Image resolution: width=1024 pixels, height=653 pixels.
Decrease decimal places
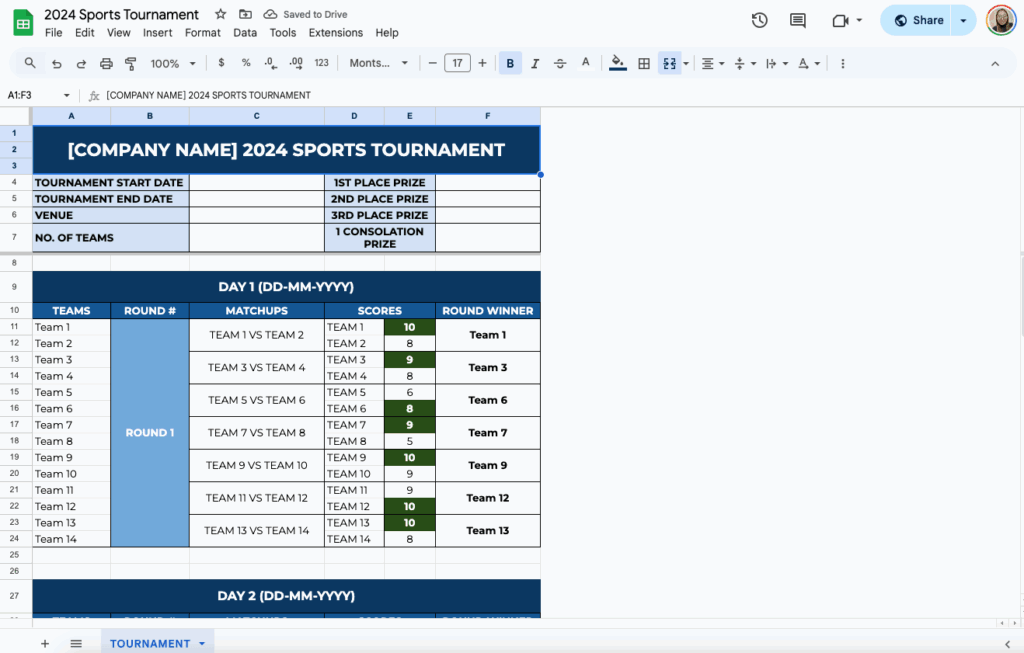[x=269, y=62]
